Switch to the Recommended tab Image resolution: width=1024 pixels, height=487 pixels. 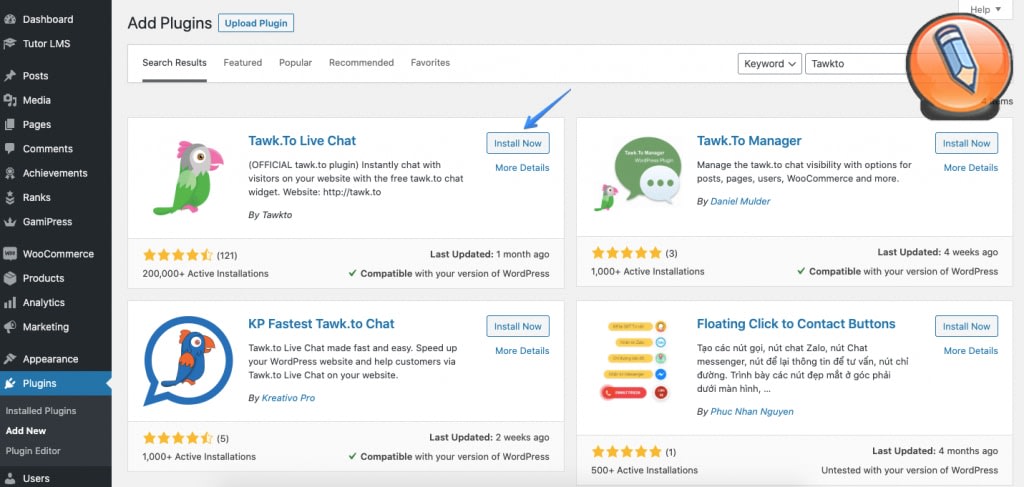pos(361,63)
